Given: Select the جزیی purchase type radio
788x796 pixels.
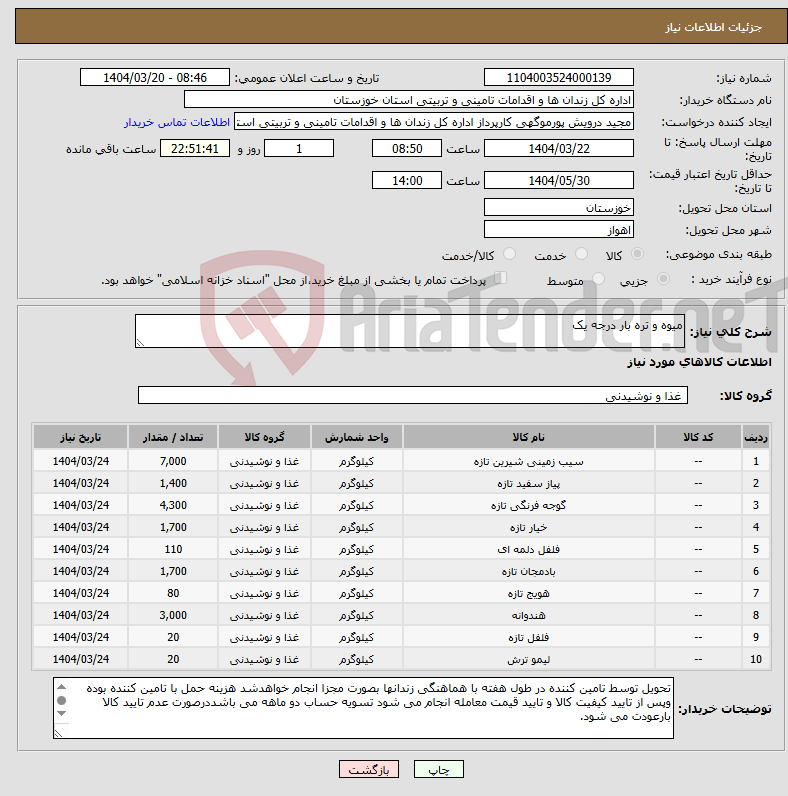Looking at the screenshot, I should pos(663,279).
